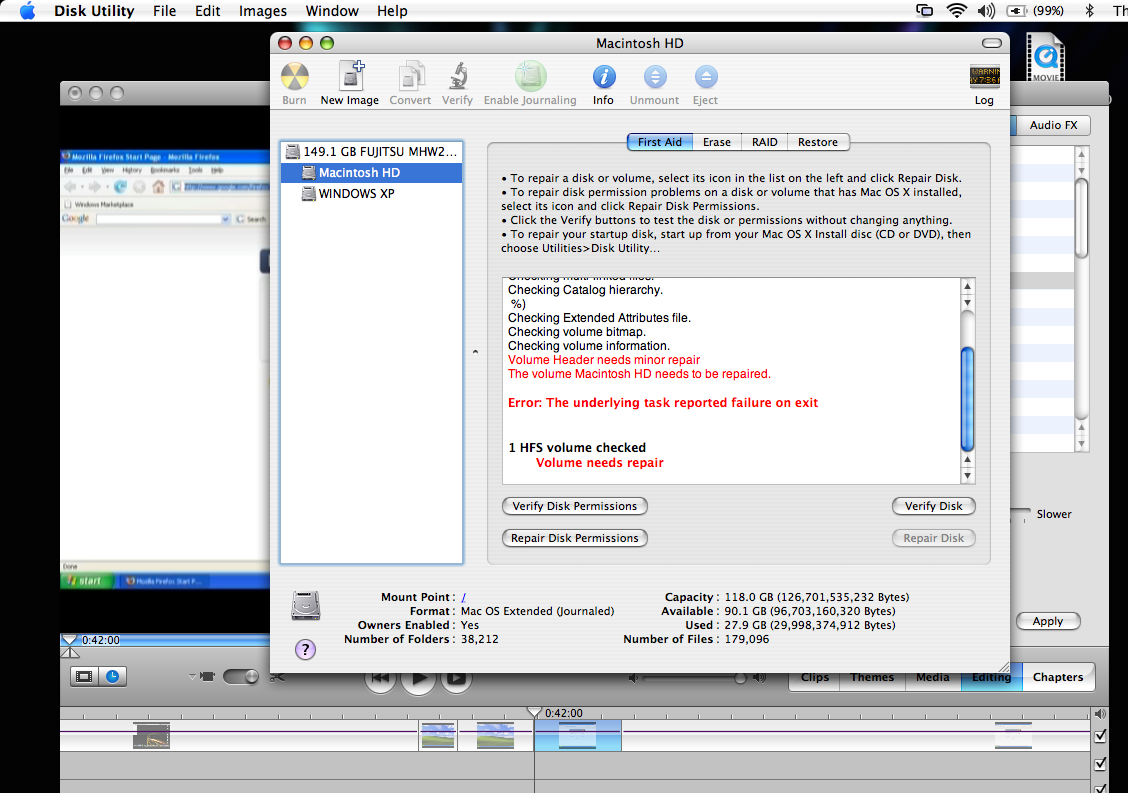The image size is (1128, 793).
Task: Click the log scrollbar bottom down arrow
Action: click(x=968, y=476)
